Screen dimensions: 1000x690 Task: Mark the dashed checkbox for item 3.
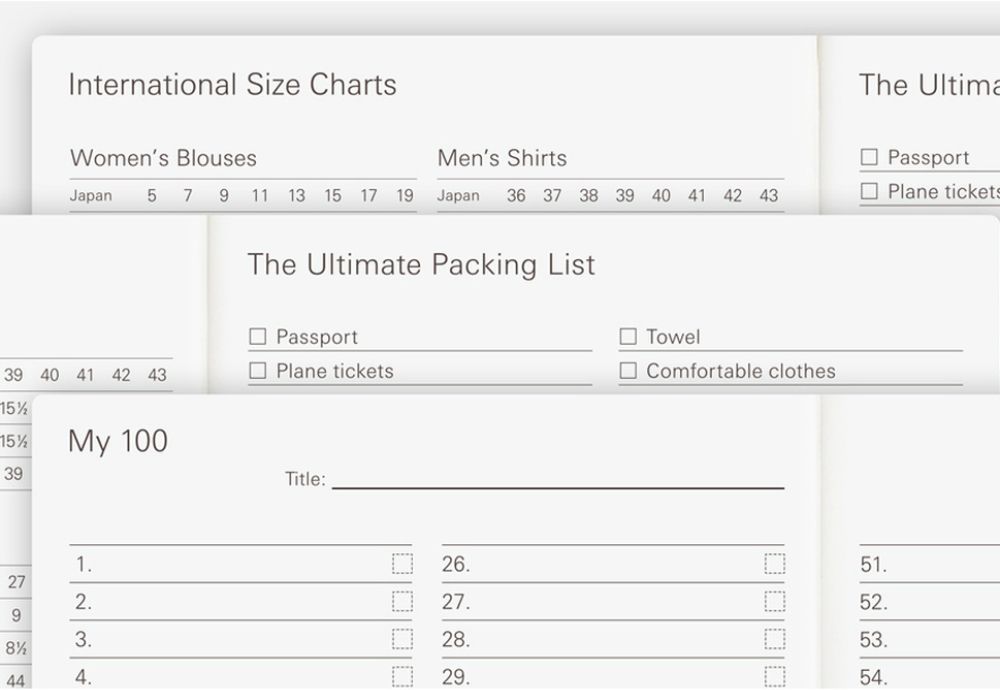coord(402,639)
